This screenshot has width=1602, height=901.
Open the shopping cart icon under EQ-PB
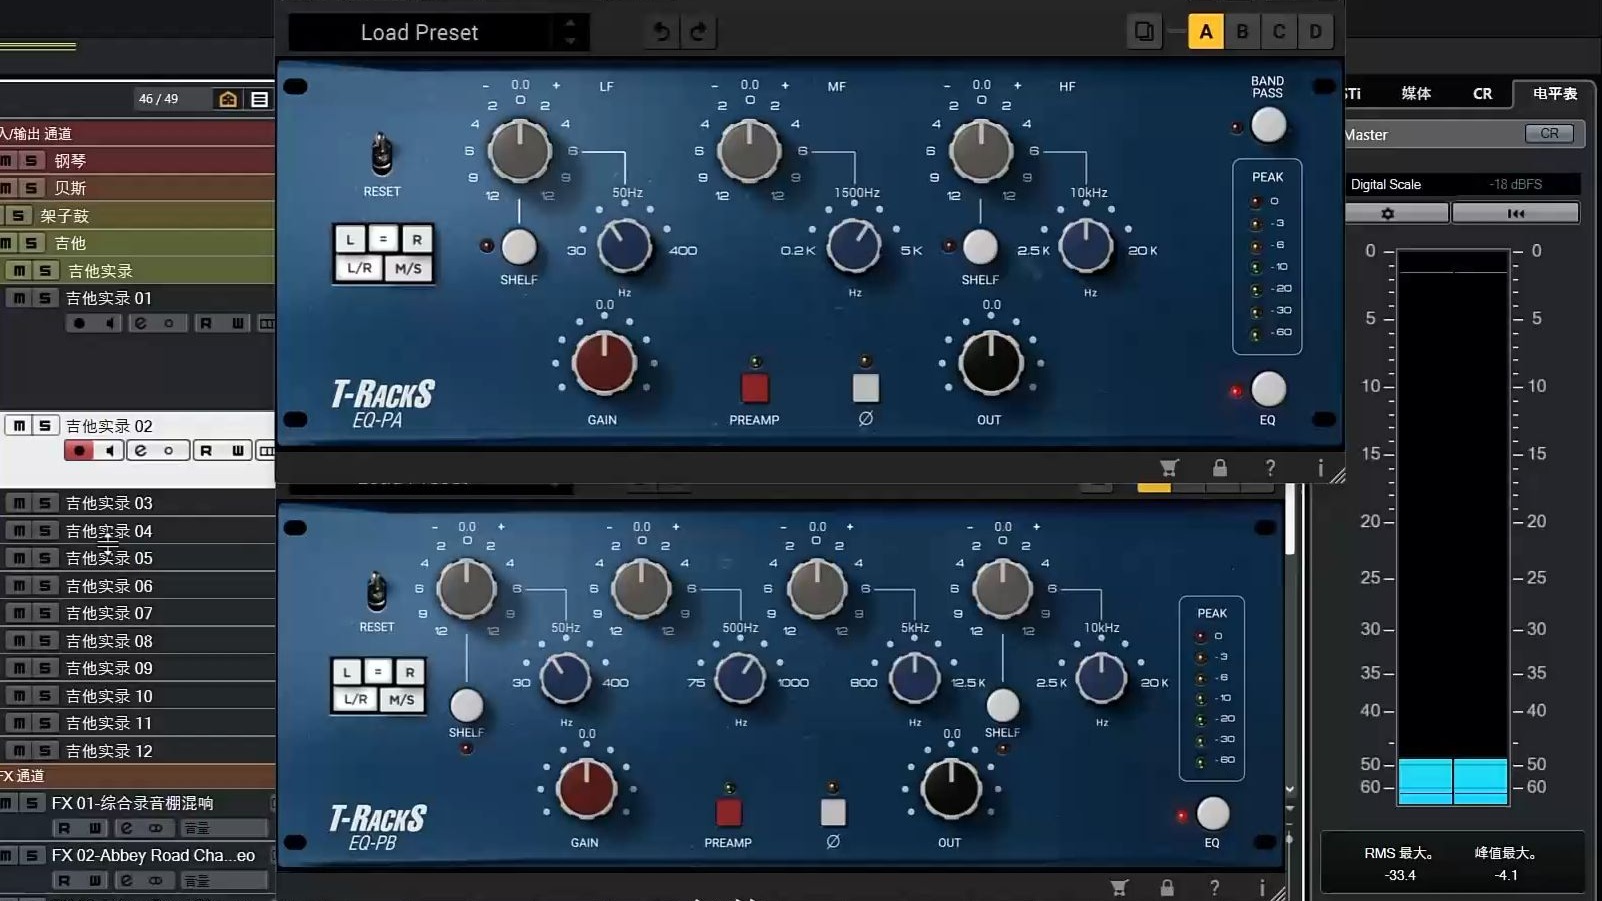coord(1119,887)
